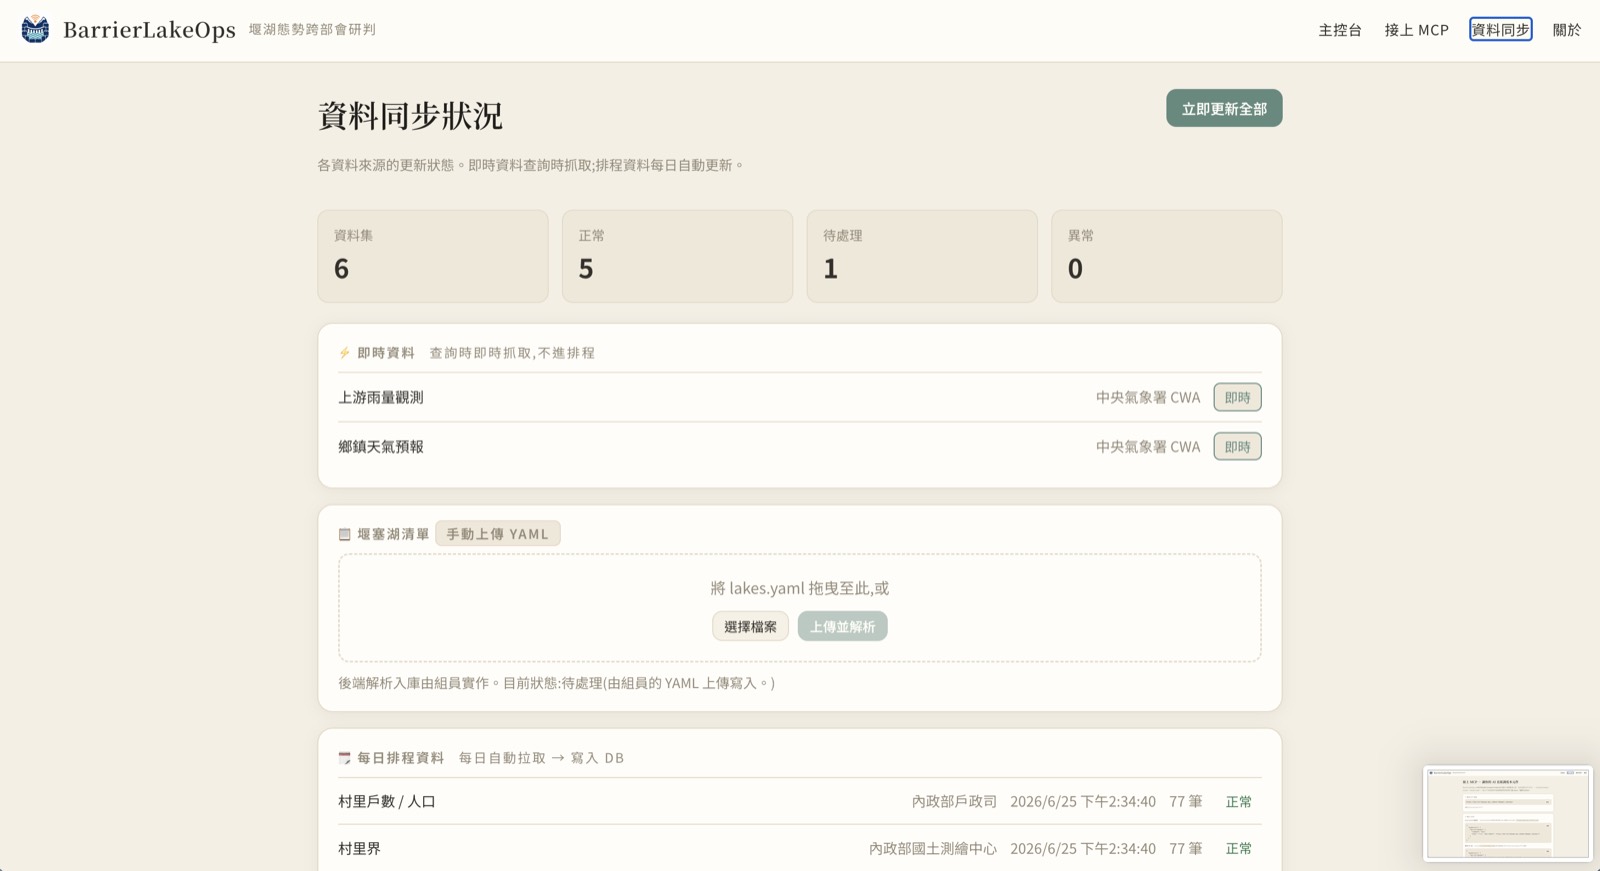Click the 資料同步狀況 page heading
This screenshot has width=1600, height=871.
(x=410, y=116)
